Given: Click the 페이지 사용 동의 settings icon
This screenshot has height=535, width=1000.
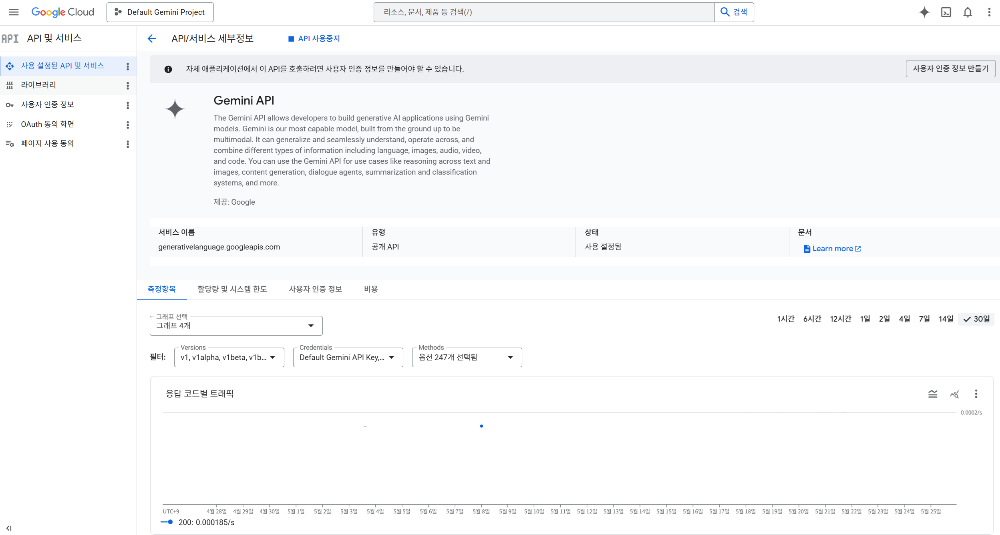Looking at the screenshot, I should click(10, 143).
